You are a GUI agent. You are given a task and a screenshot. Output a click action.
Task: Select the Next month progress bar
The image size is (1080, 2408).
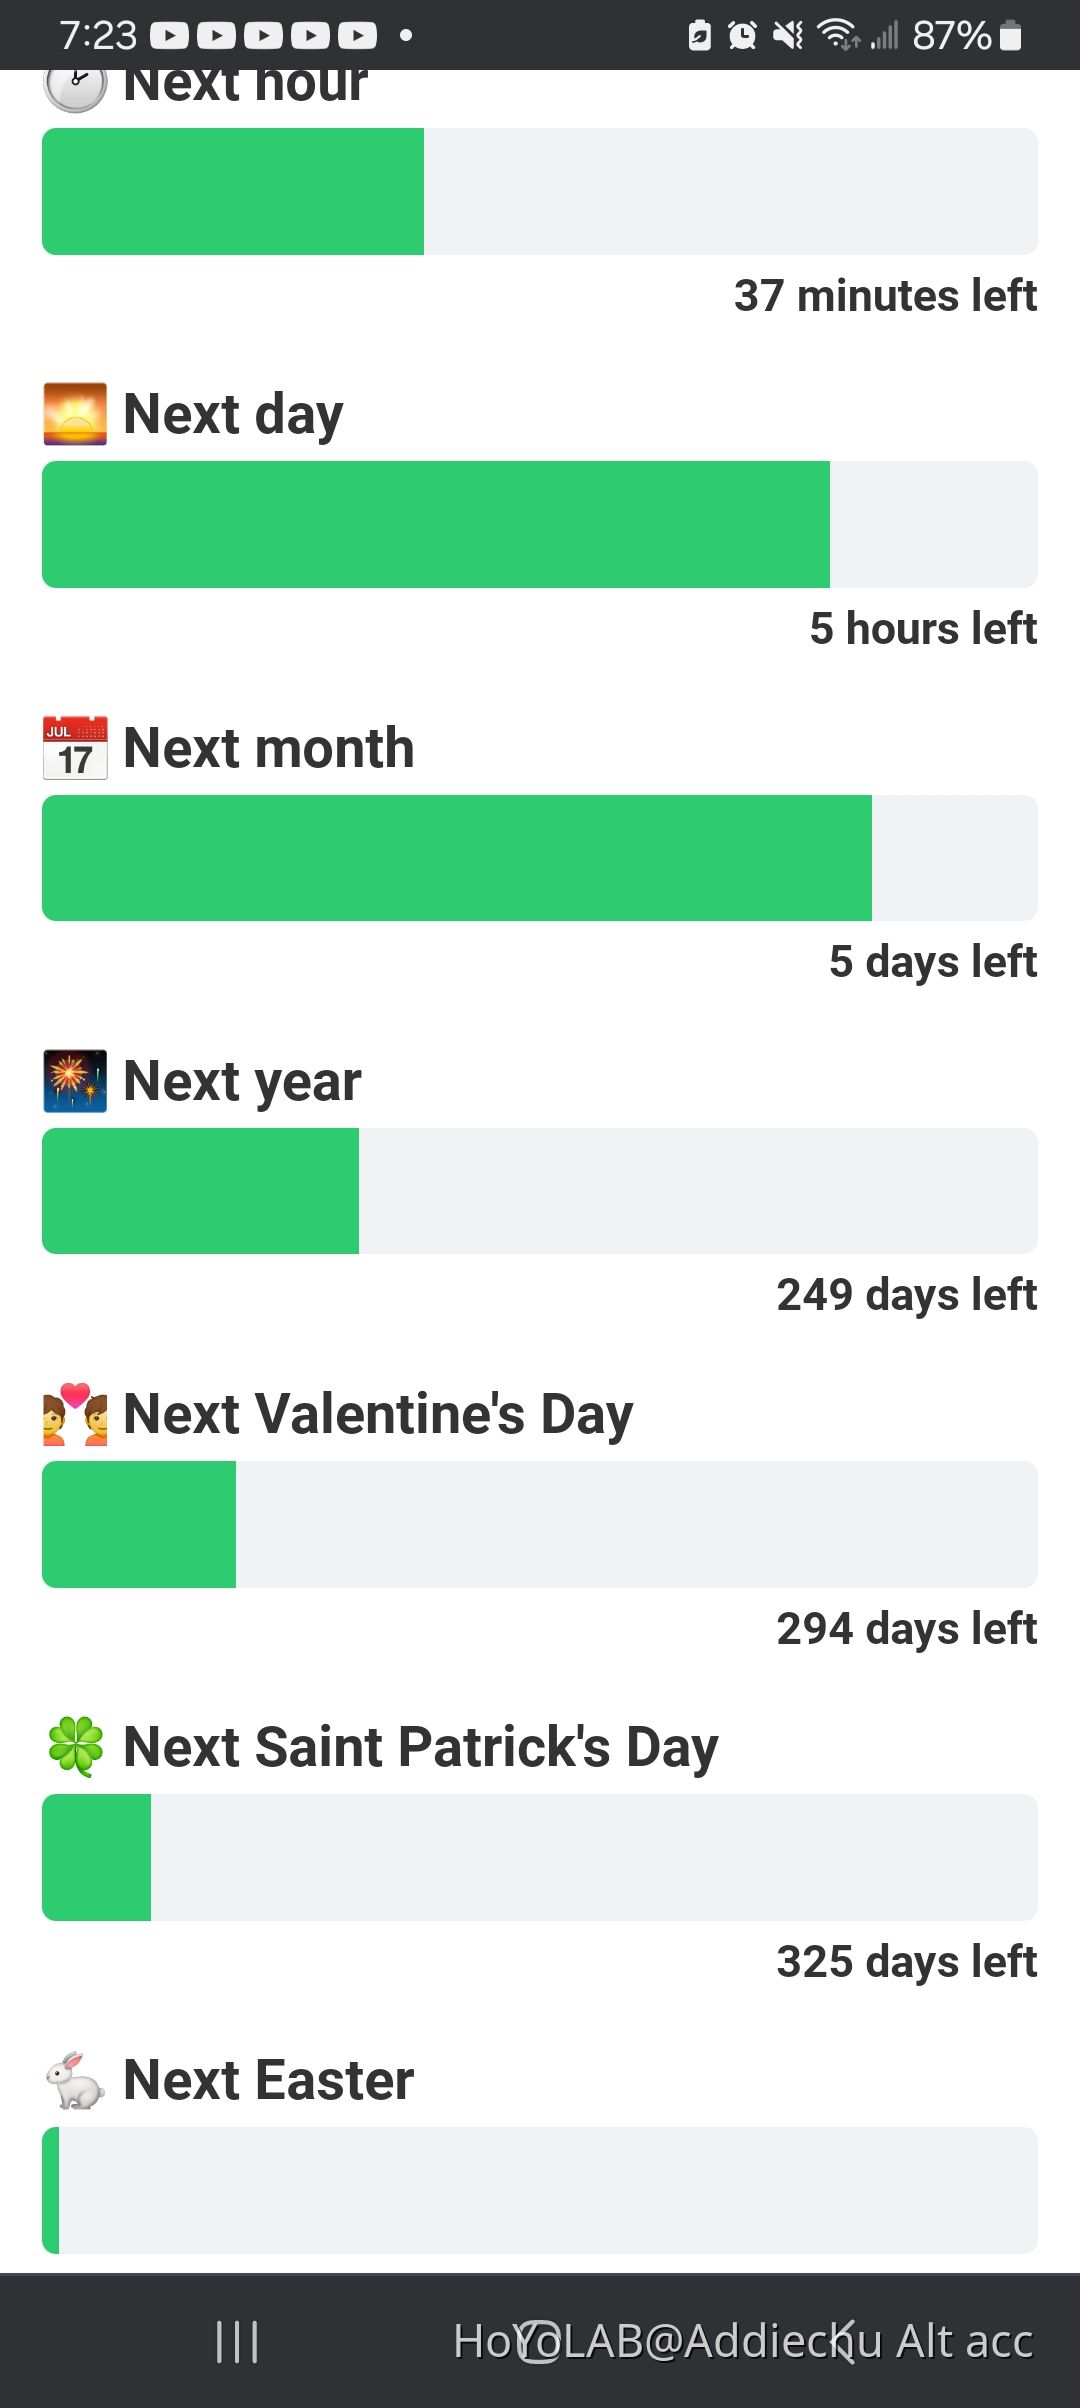point(540,858)
